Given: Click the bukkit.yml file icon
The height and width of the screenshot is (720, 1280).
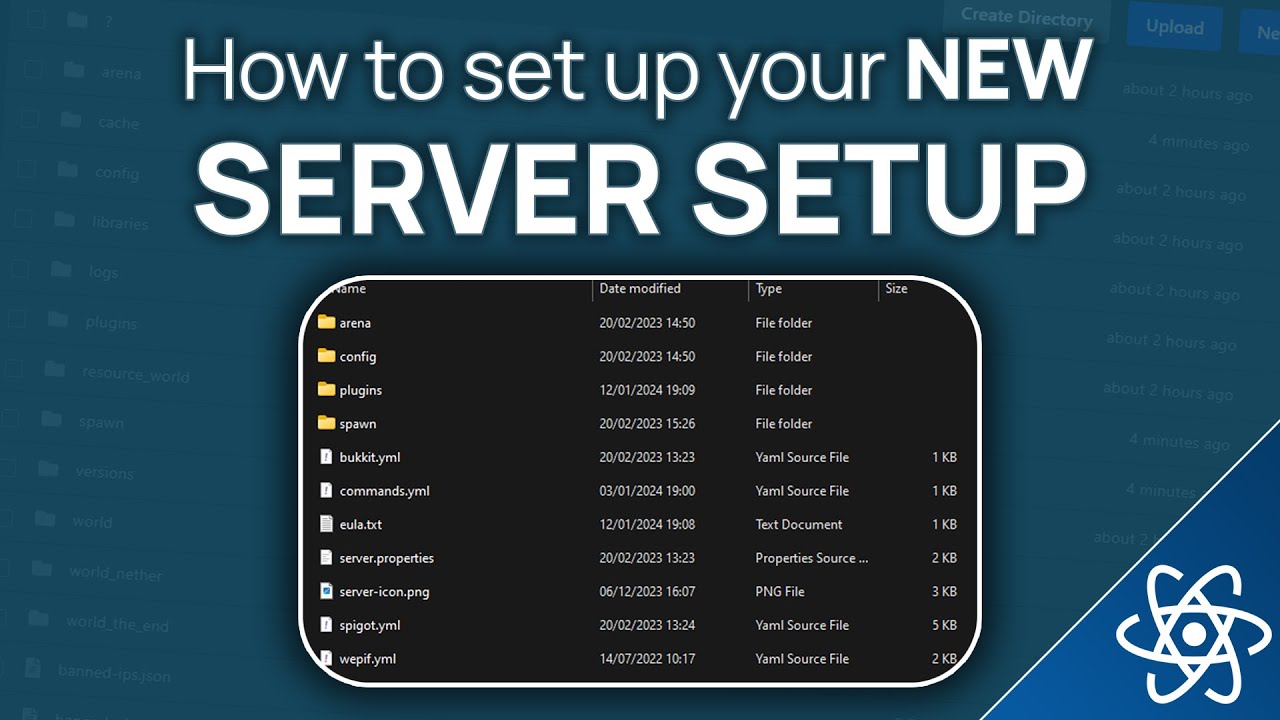Looking at the screenshot, I should click(326, 457).
